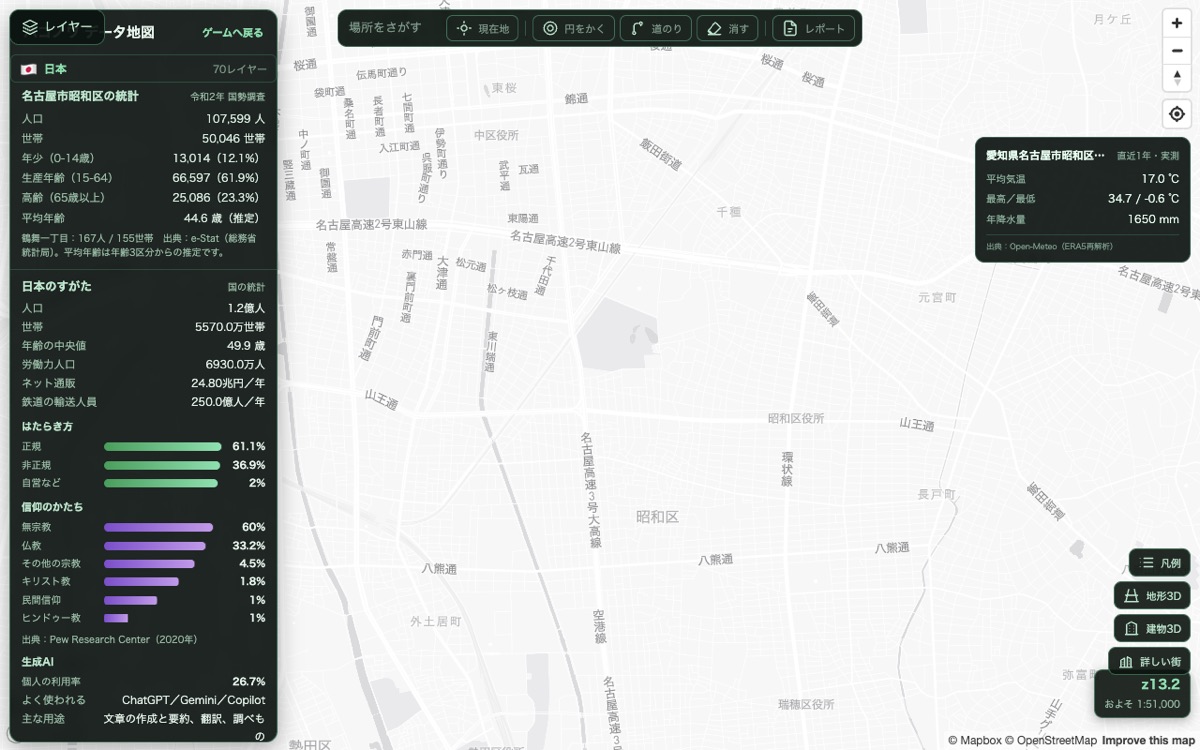Click the Improve this map link
This screenshot has width=1200, height=750.
[x=1148, y=740]
